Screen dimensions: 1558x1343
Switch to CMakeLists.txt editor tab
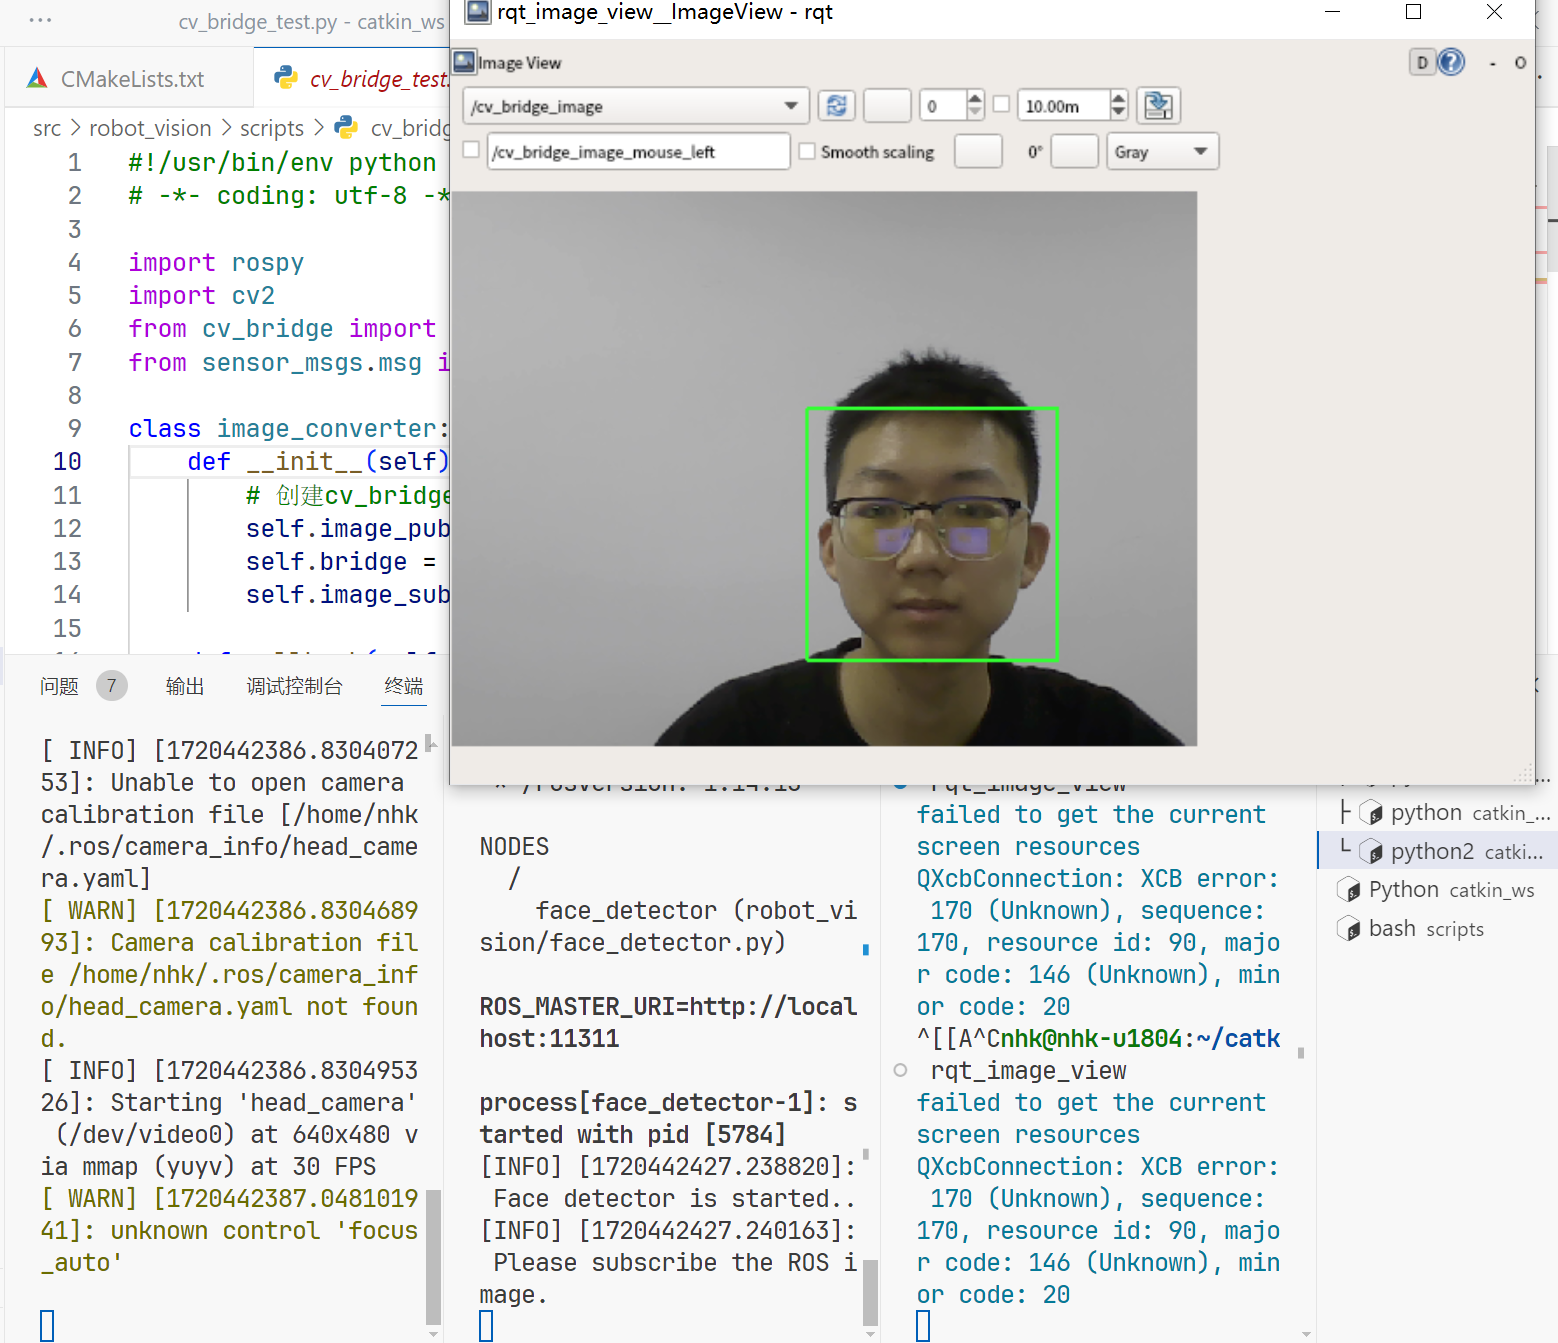pos(129,79)
